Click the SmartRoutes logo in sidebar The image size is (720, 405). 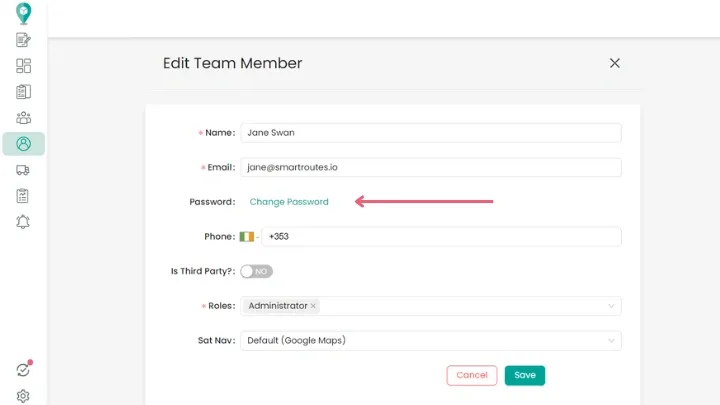[x=23, y=13]
